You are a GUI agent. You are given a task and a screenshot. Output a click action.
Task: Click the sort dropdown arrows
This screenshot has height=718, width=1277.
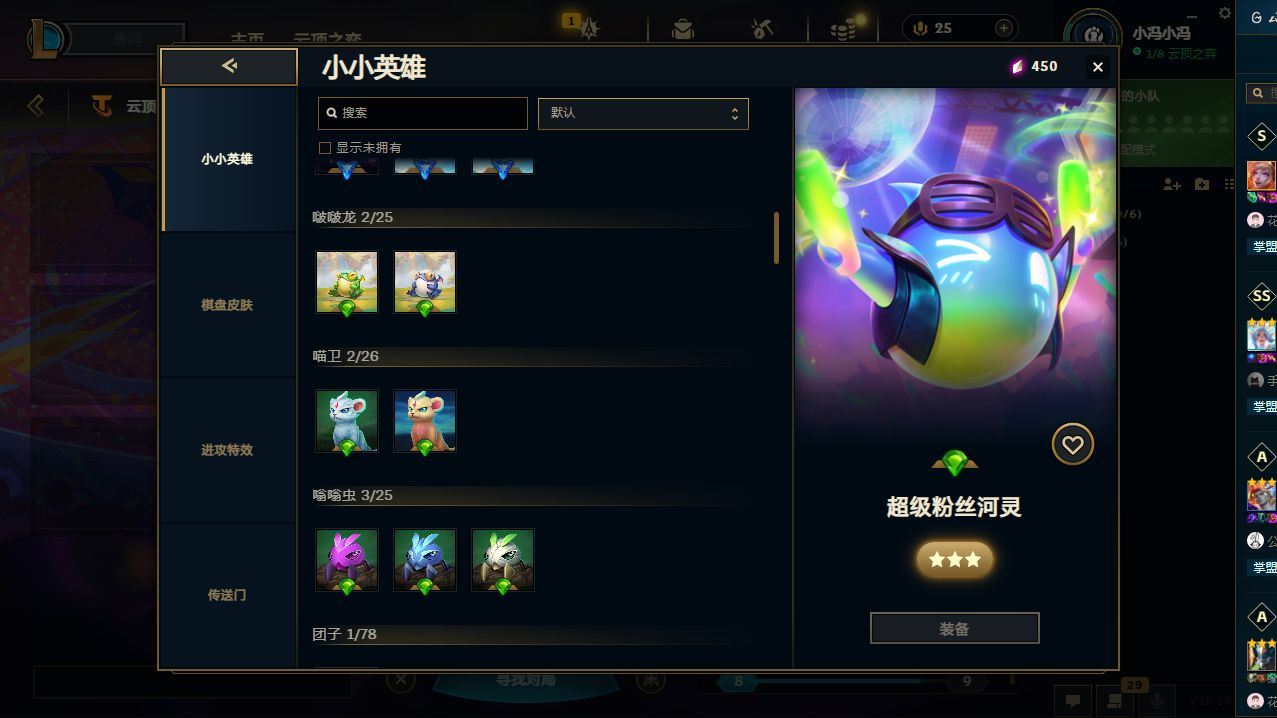point(734,113)
